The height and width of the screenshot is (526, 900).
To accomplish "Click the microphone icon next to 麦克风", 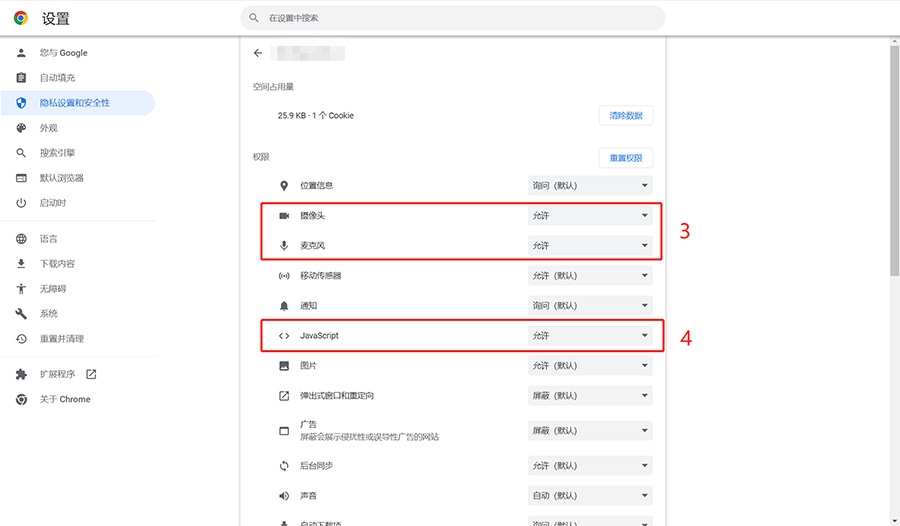I will click(x=284, y=246).
